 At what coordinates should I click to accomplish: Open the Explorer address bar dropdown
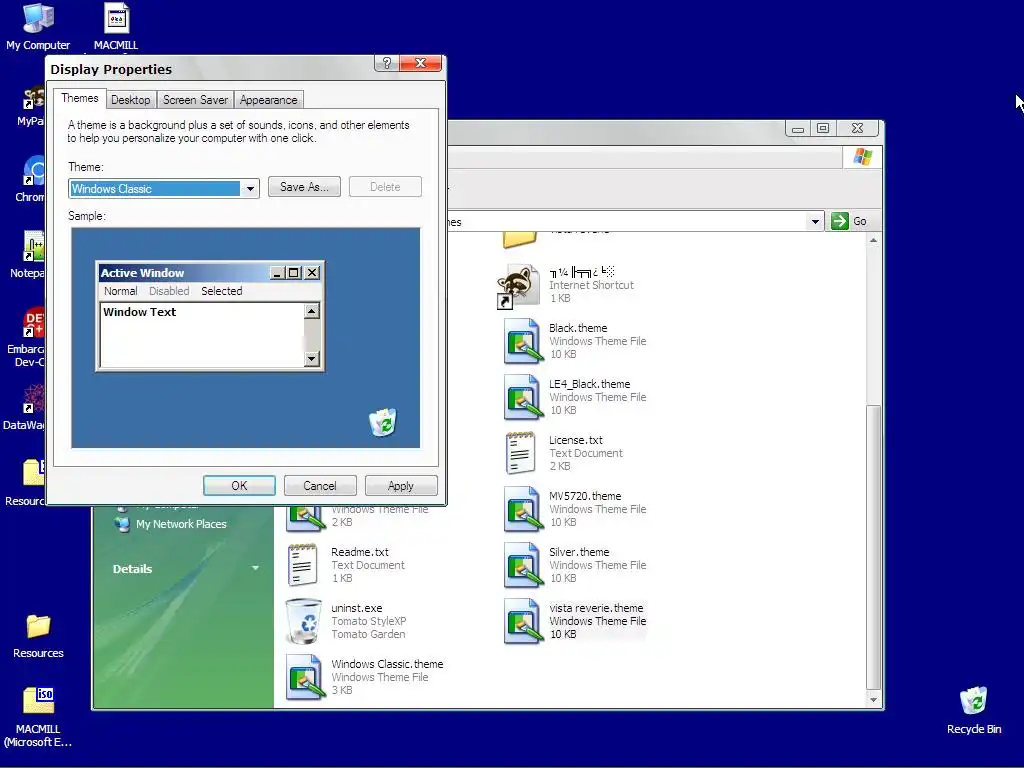tap(814, 221)
